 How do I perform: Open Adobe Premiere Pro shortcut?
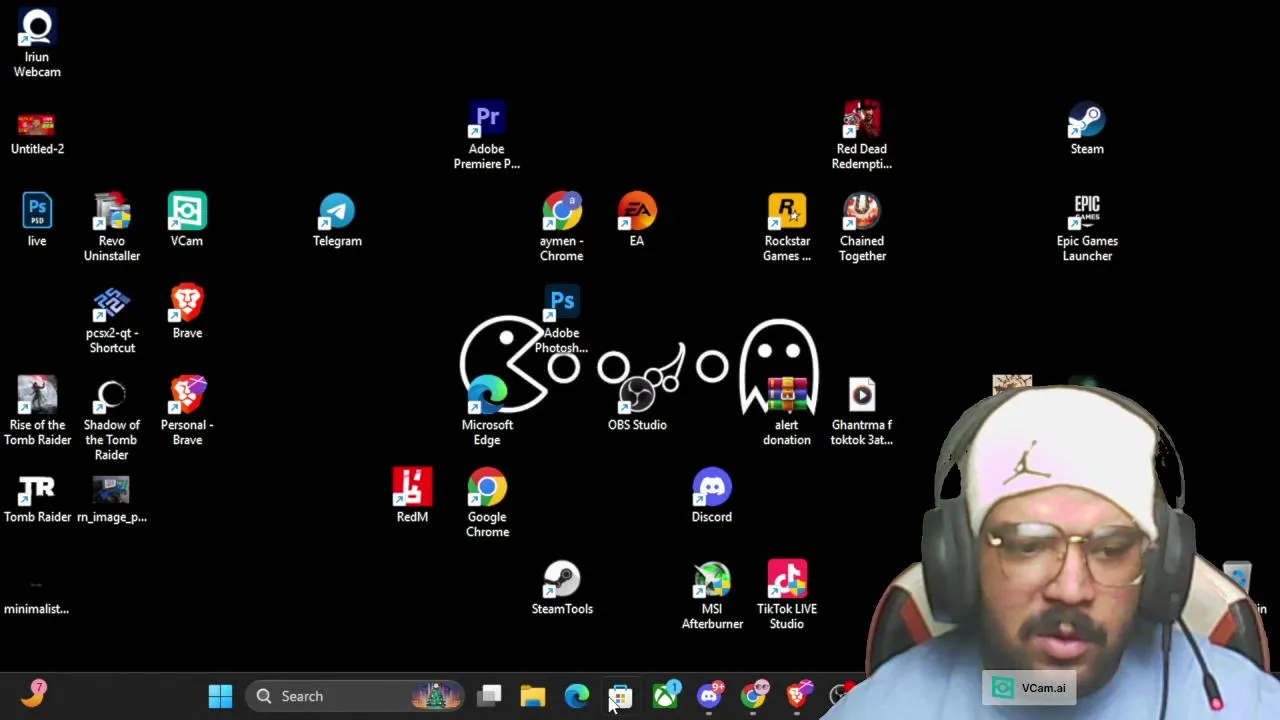487,135
